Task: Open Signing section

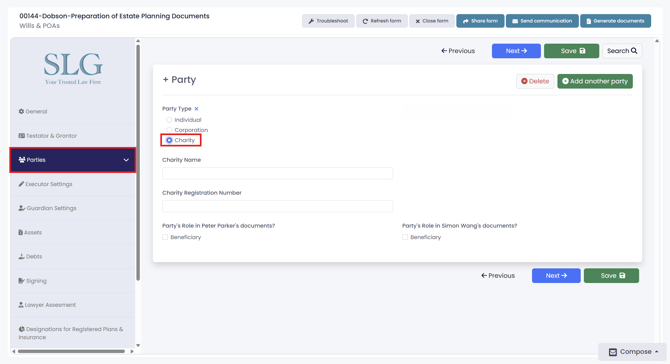Action: [73, 281]
